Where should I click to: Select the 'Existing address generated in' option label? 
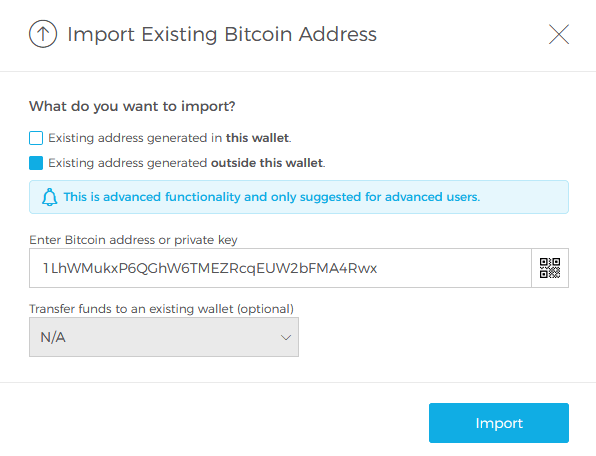(x=135, y=138)
